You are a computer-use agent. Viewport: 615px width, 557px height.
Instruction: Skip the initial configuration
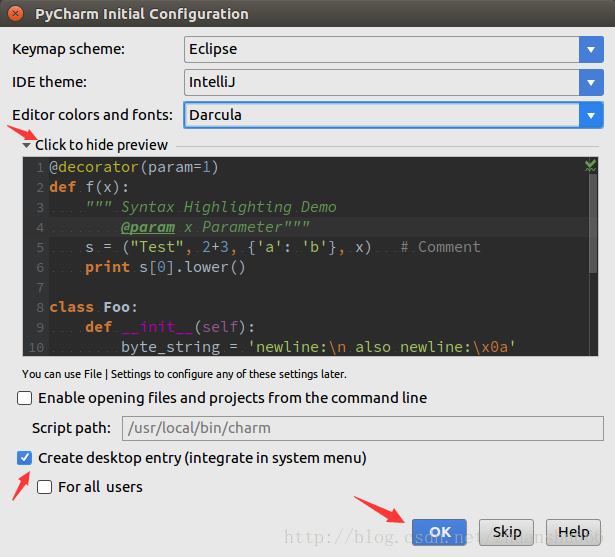tap(506, 532)
